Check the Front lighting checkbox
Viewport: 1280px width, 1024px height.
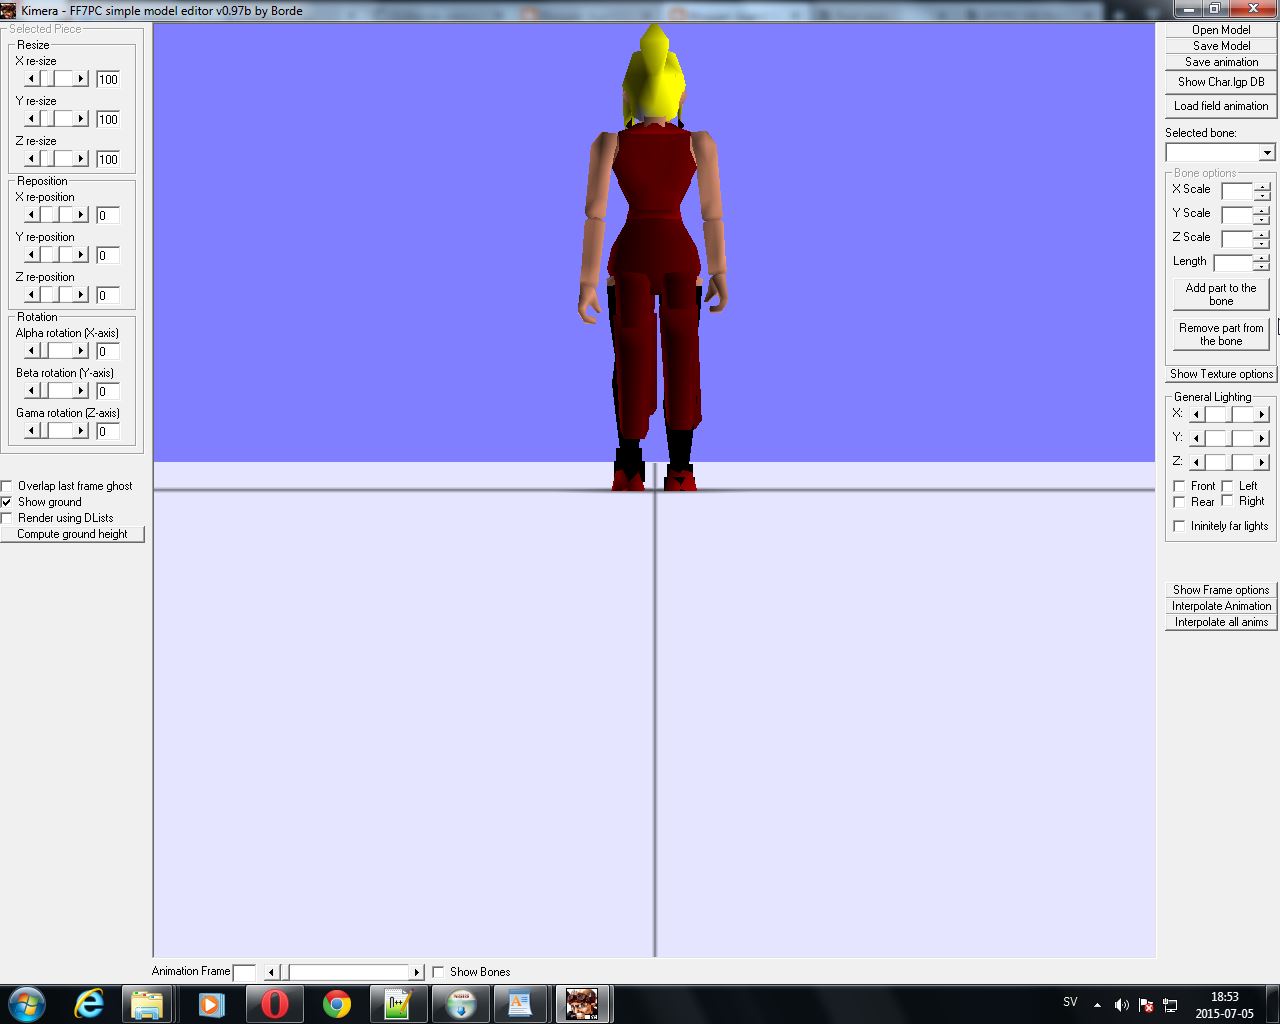1179,486
